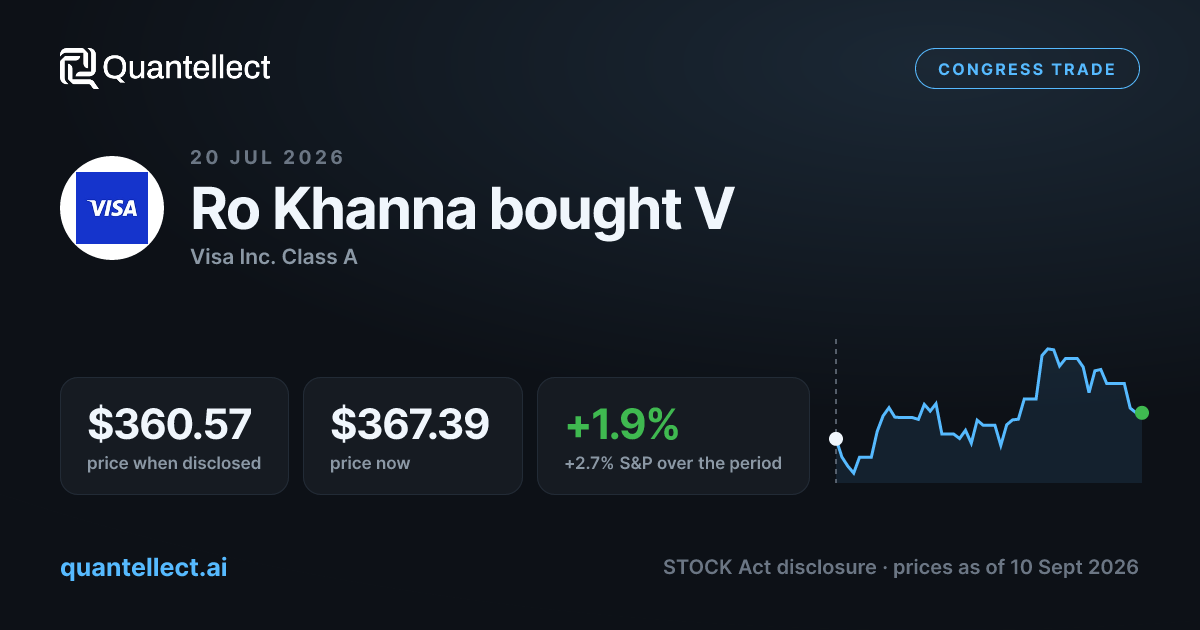Click the Quantellect logo icon
1200x630 pixels.
coord(78,68)
